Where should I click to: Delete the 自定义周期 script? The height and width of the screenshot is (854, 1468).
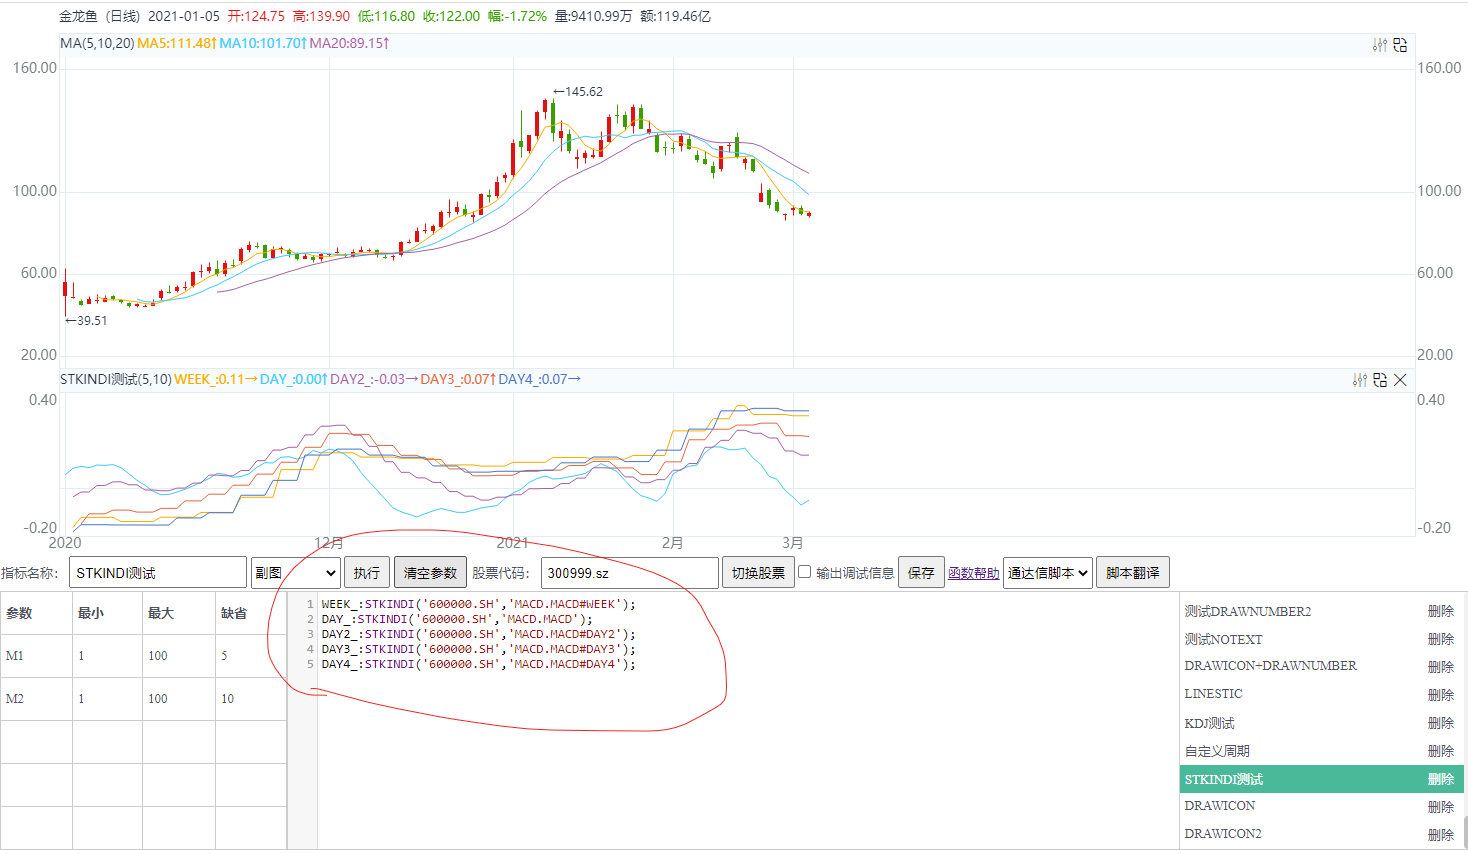pyautogui.click(x=1441, y=751)
